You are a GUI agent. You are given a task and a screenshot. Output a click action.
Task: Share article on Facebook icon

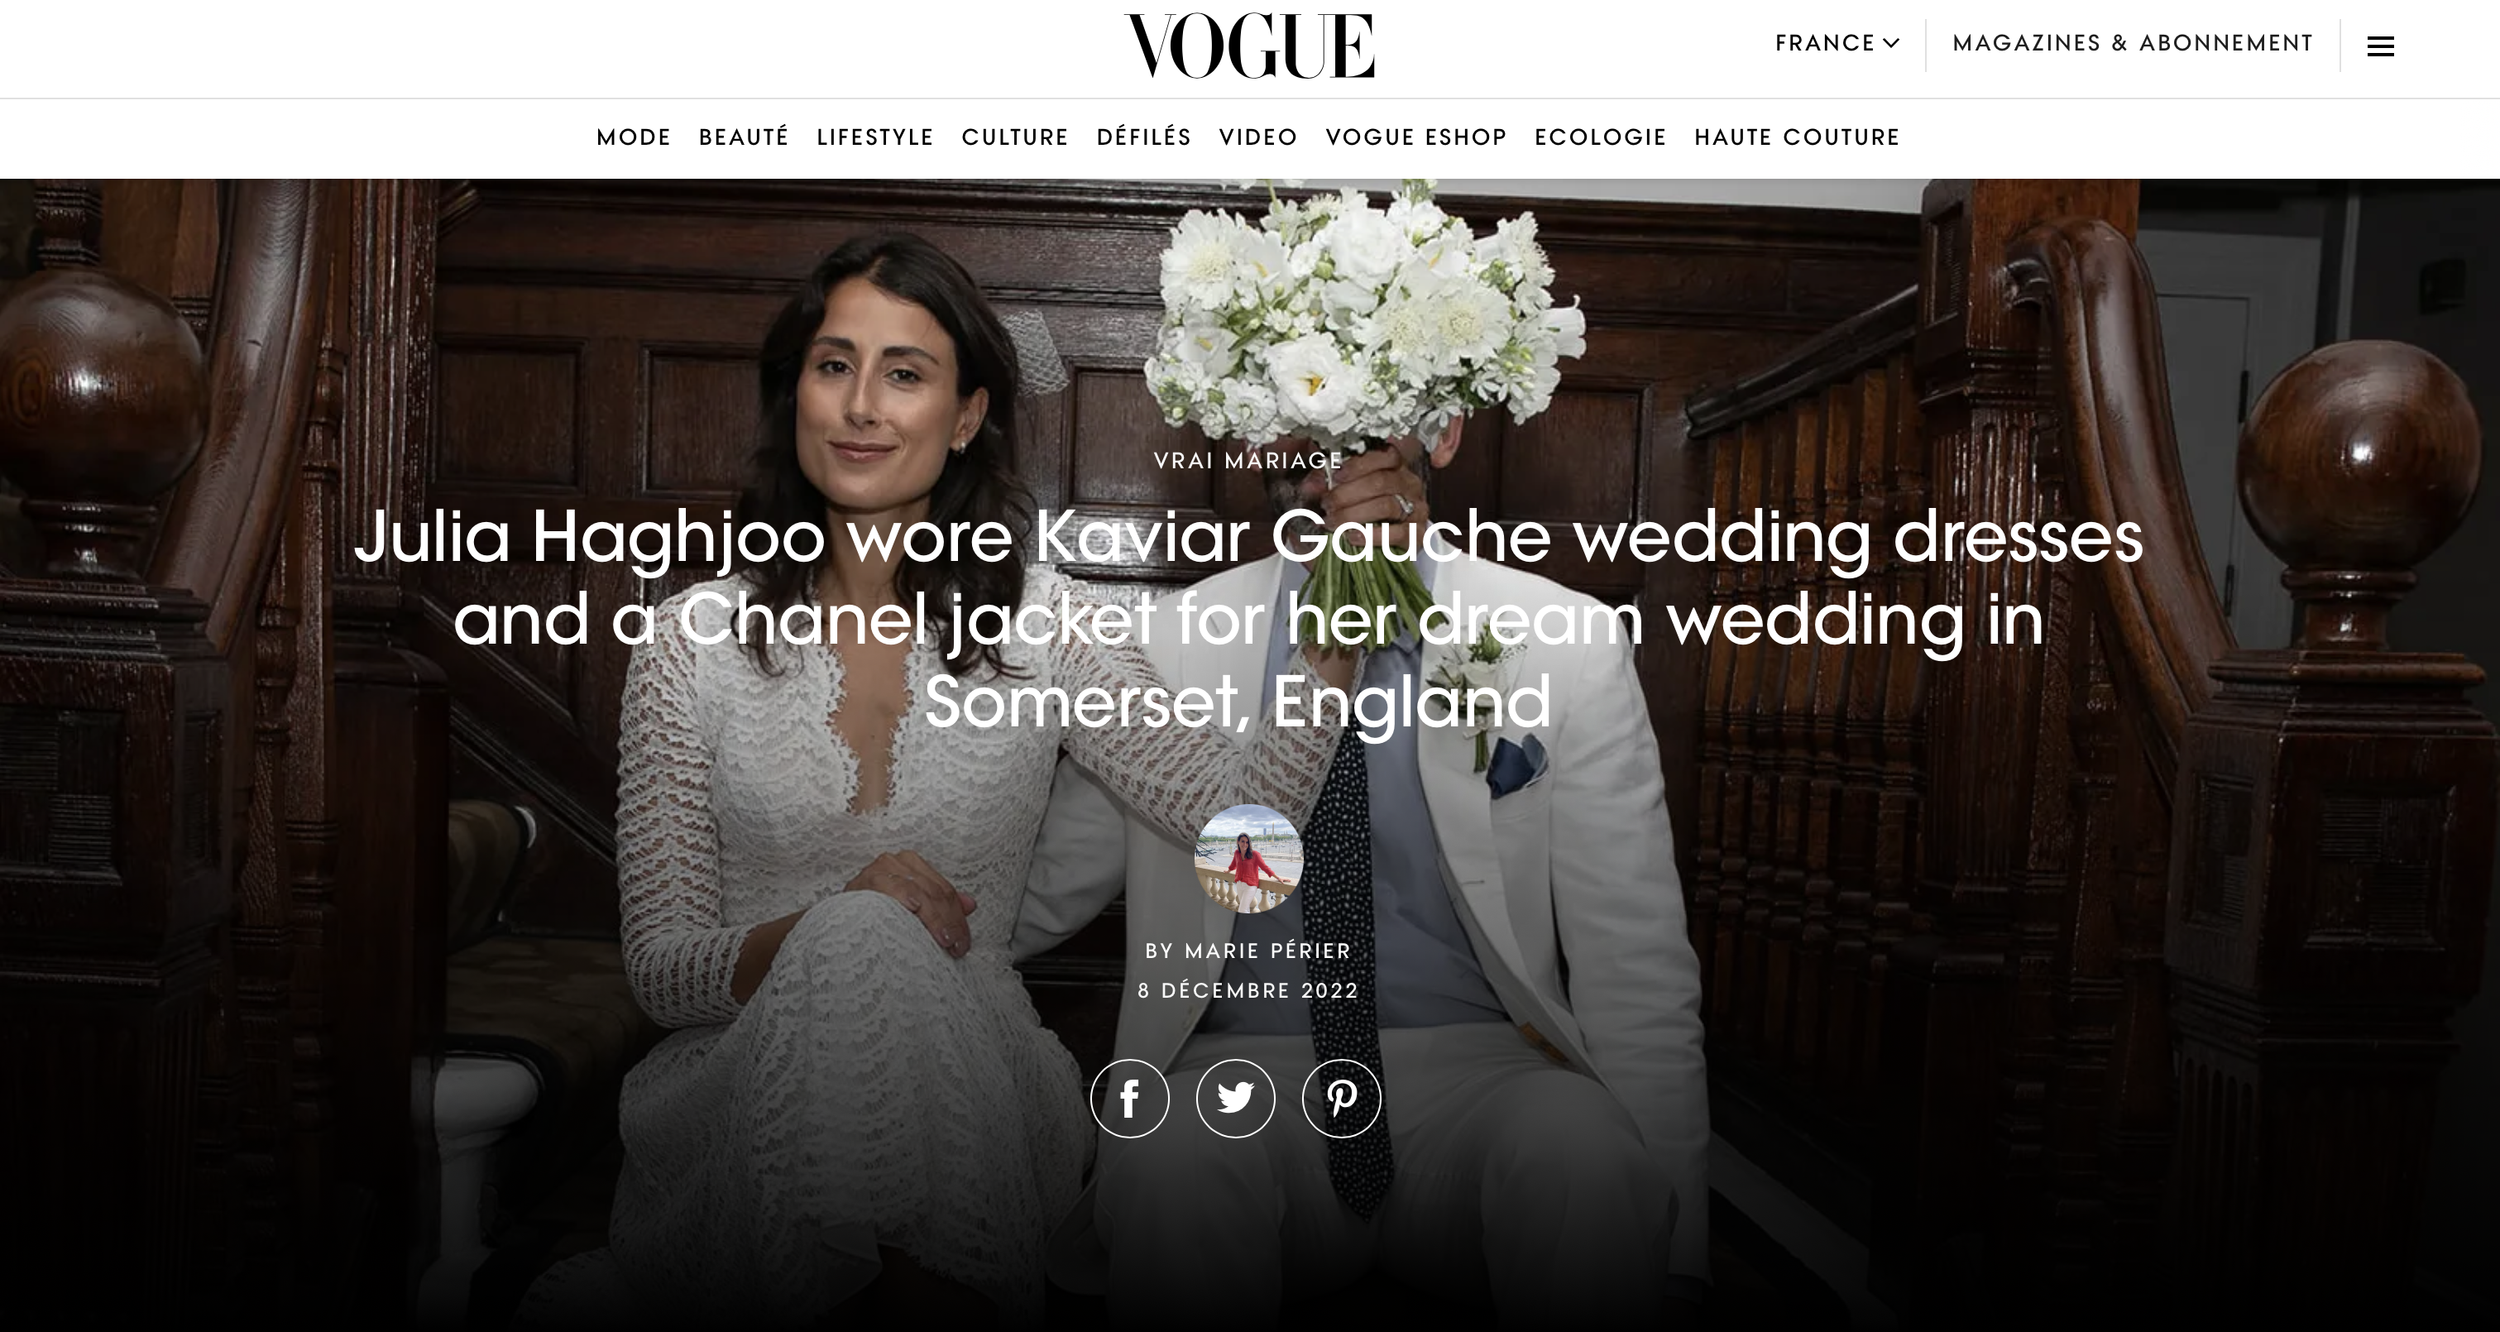click(1129, 1098)
